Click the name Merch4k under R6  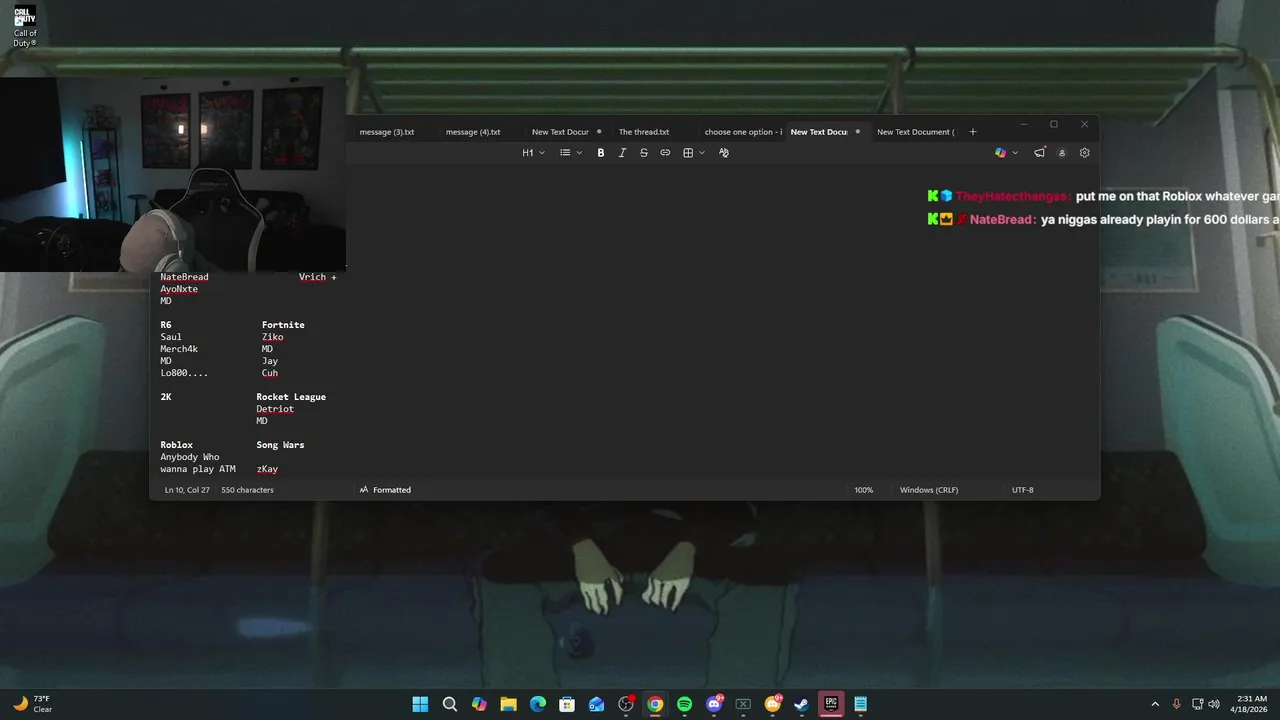click(x=179, y=349)
